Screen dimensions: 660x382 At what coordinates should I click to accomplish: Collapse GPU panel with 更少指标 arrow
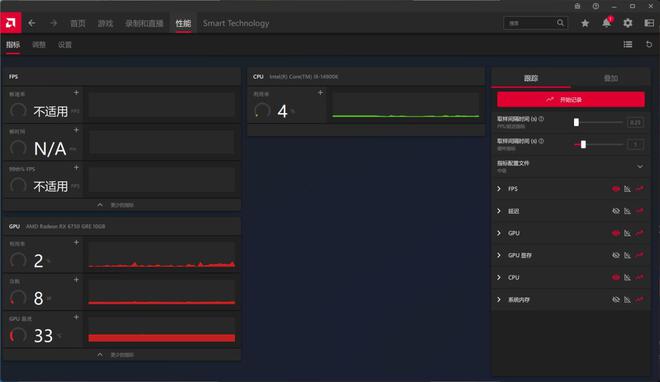pos(100,355)
